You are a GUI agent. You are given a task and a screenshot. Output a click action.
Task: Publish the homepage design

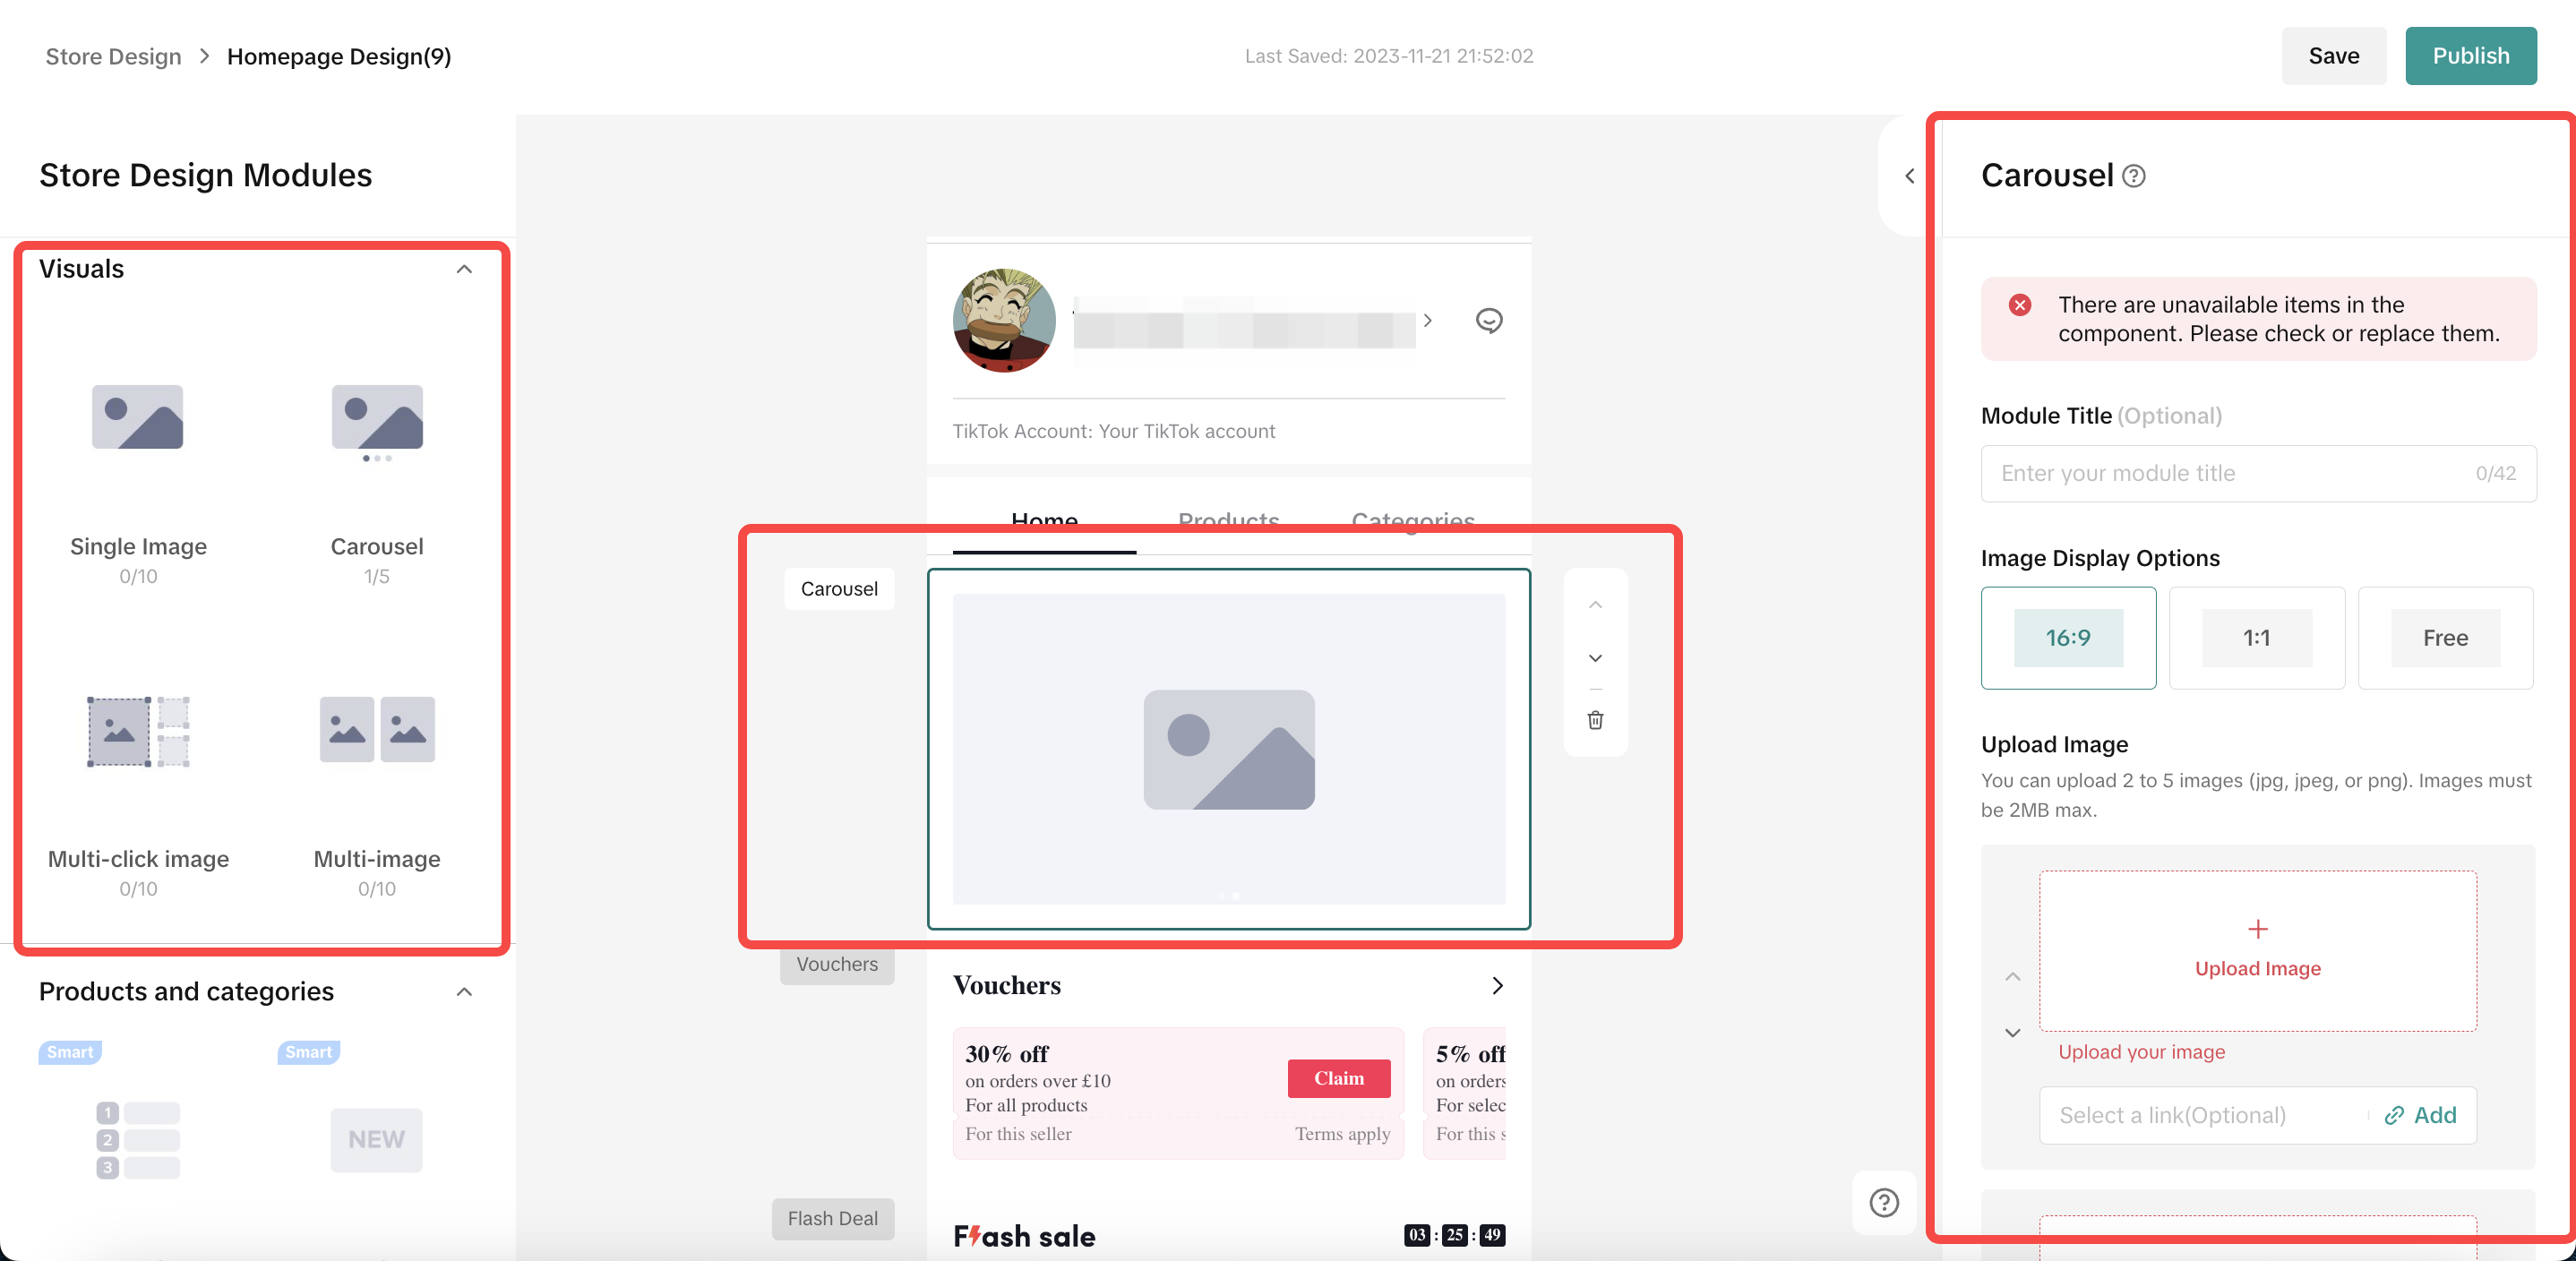pos(2470,56)
